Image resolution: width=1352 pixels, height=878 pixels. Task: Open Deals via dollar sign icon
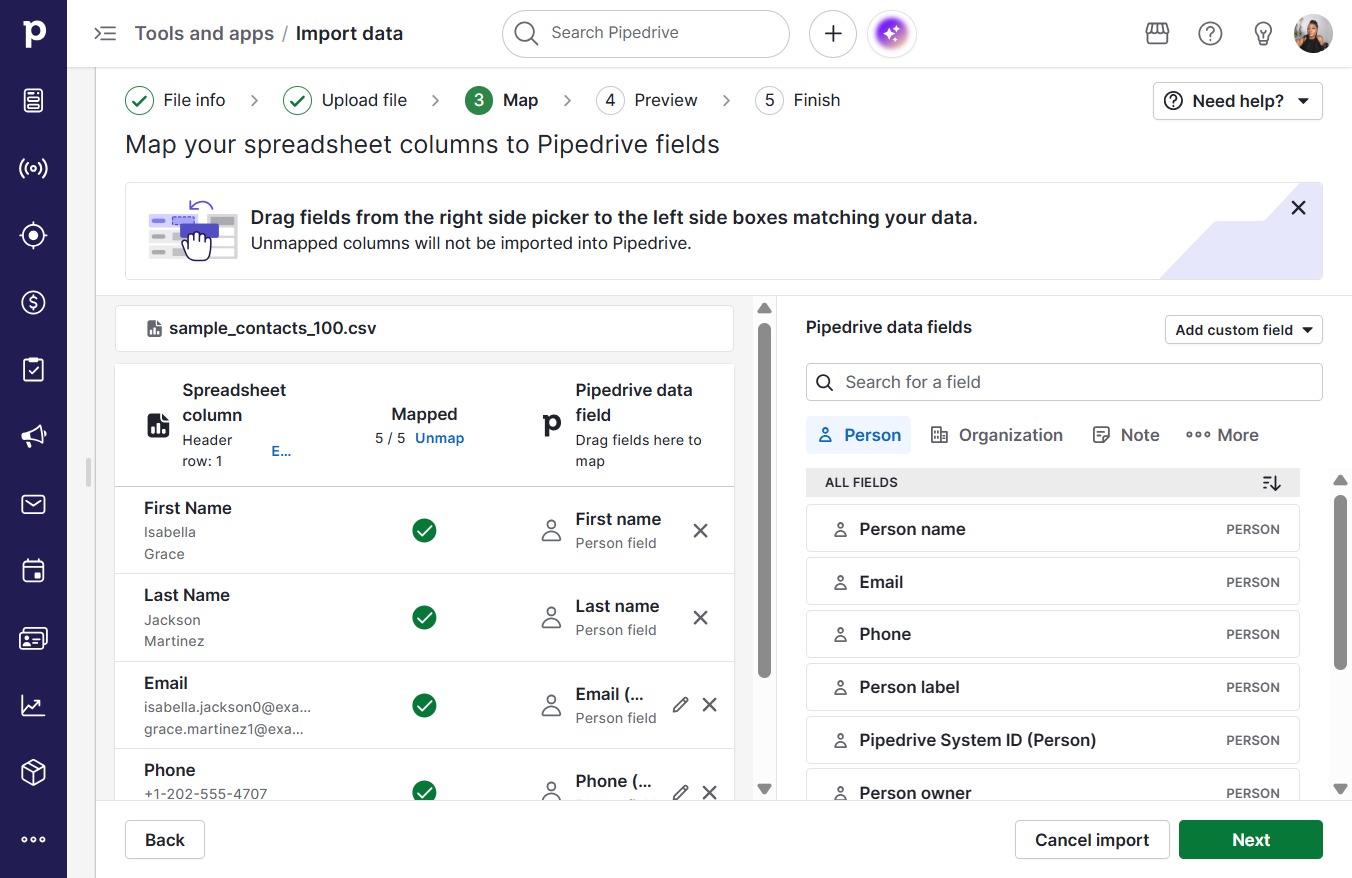click(33, 302)
